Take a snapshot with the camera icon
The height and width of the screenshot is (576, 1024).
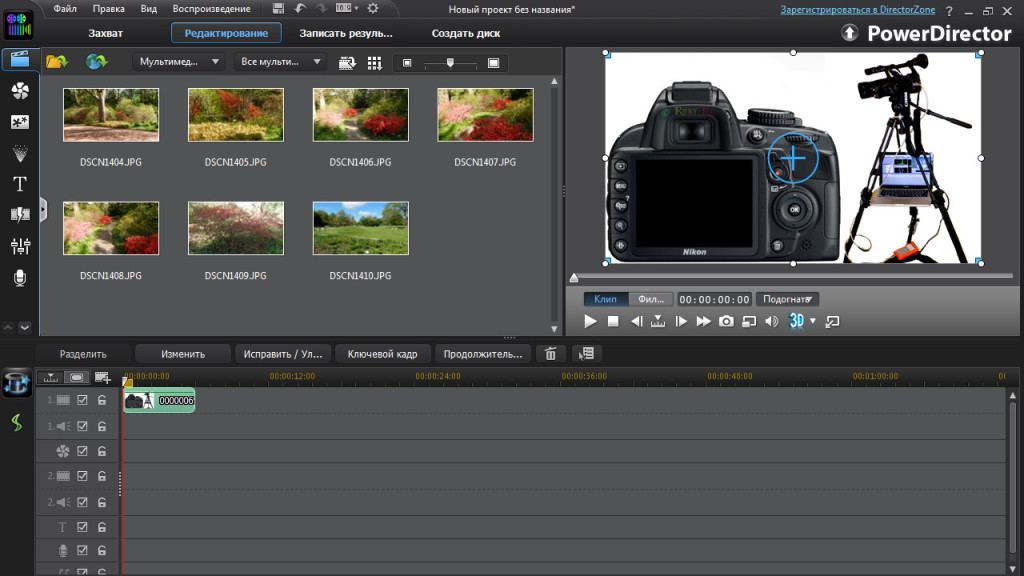tap(726, 321)
